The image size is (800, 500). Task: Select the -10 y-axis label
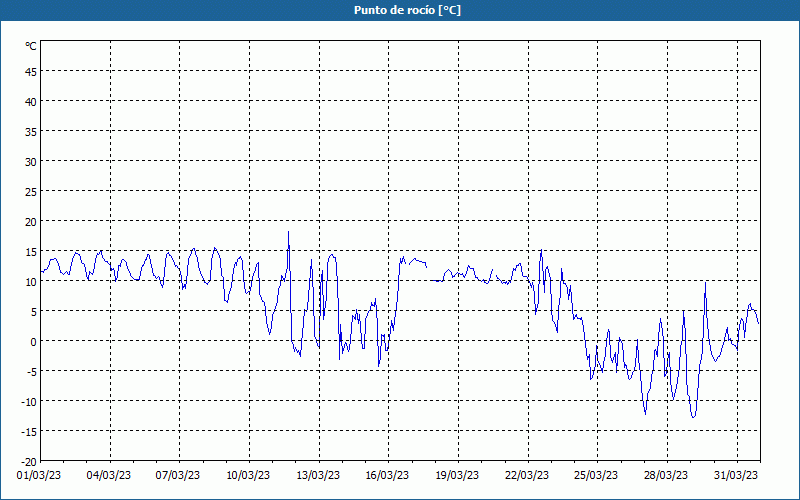29,402
